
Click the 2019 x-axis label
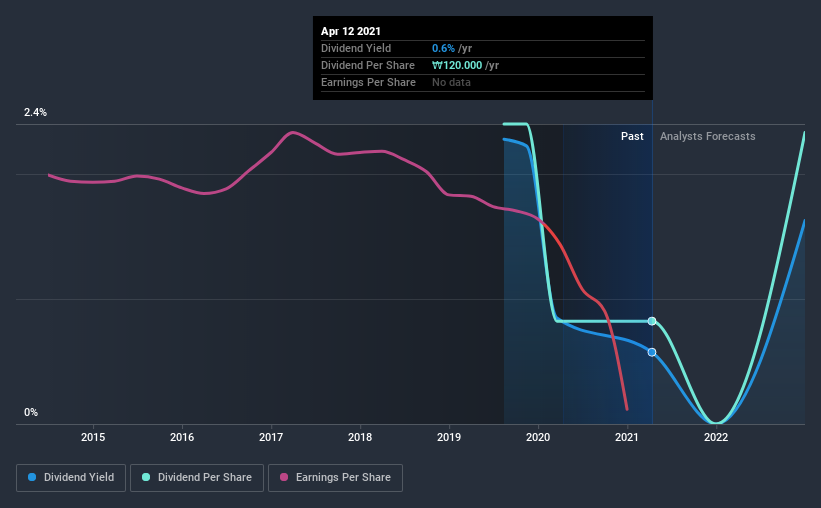(449, 437)
